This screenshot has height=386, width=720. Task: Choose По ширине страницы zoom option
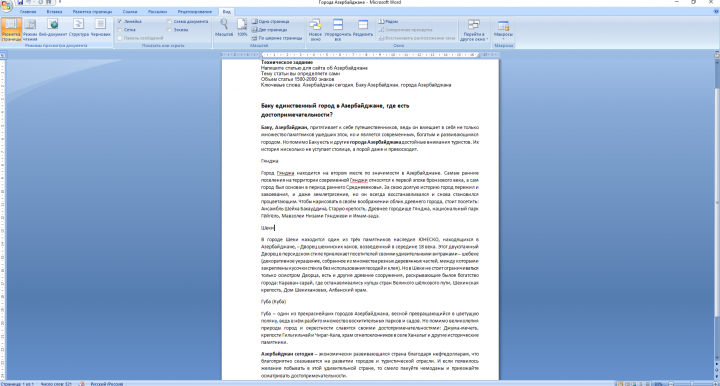click(x=277, y=38)
